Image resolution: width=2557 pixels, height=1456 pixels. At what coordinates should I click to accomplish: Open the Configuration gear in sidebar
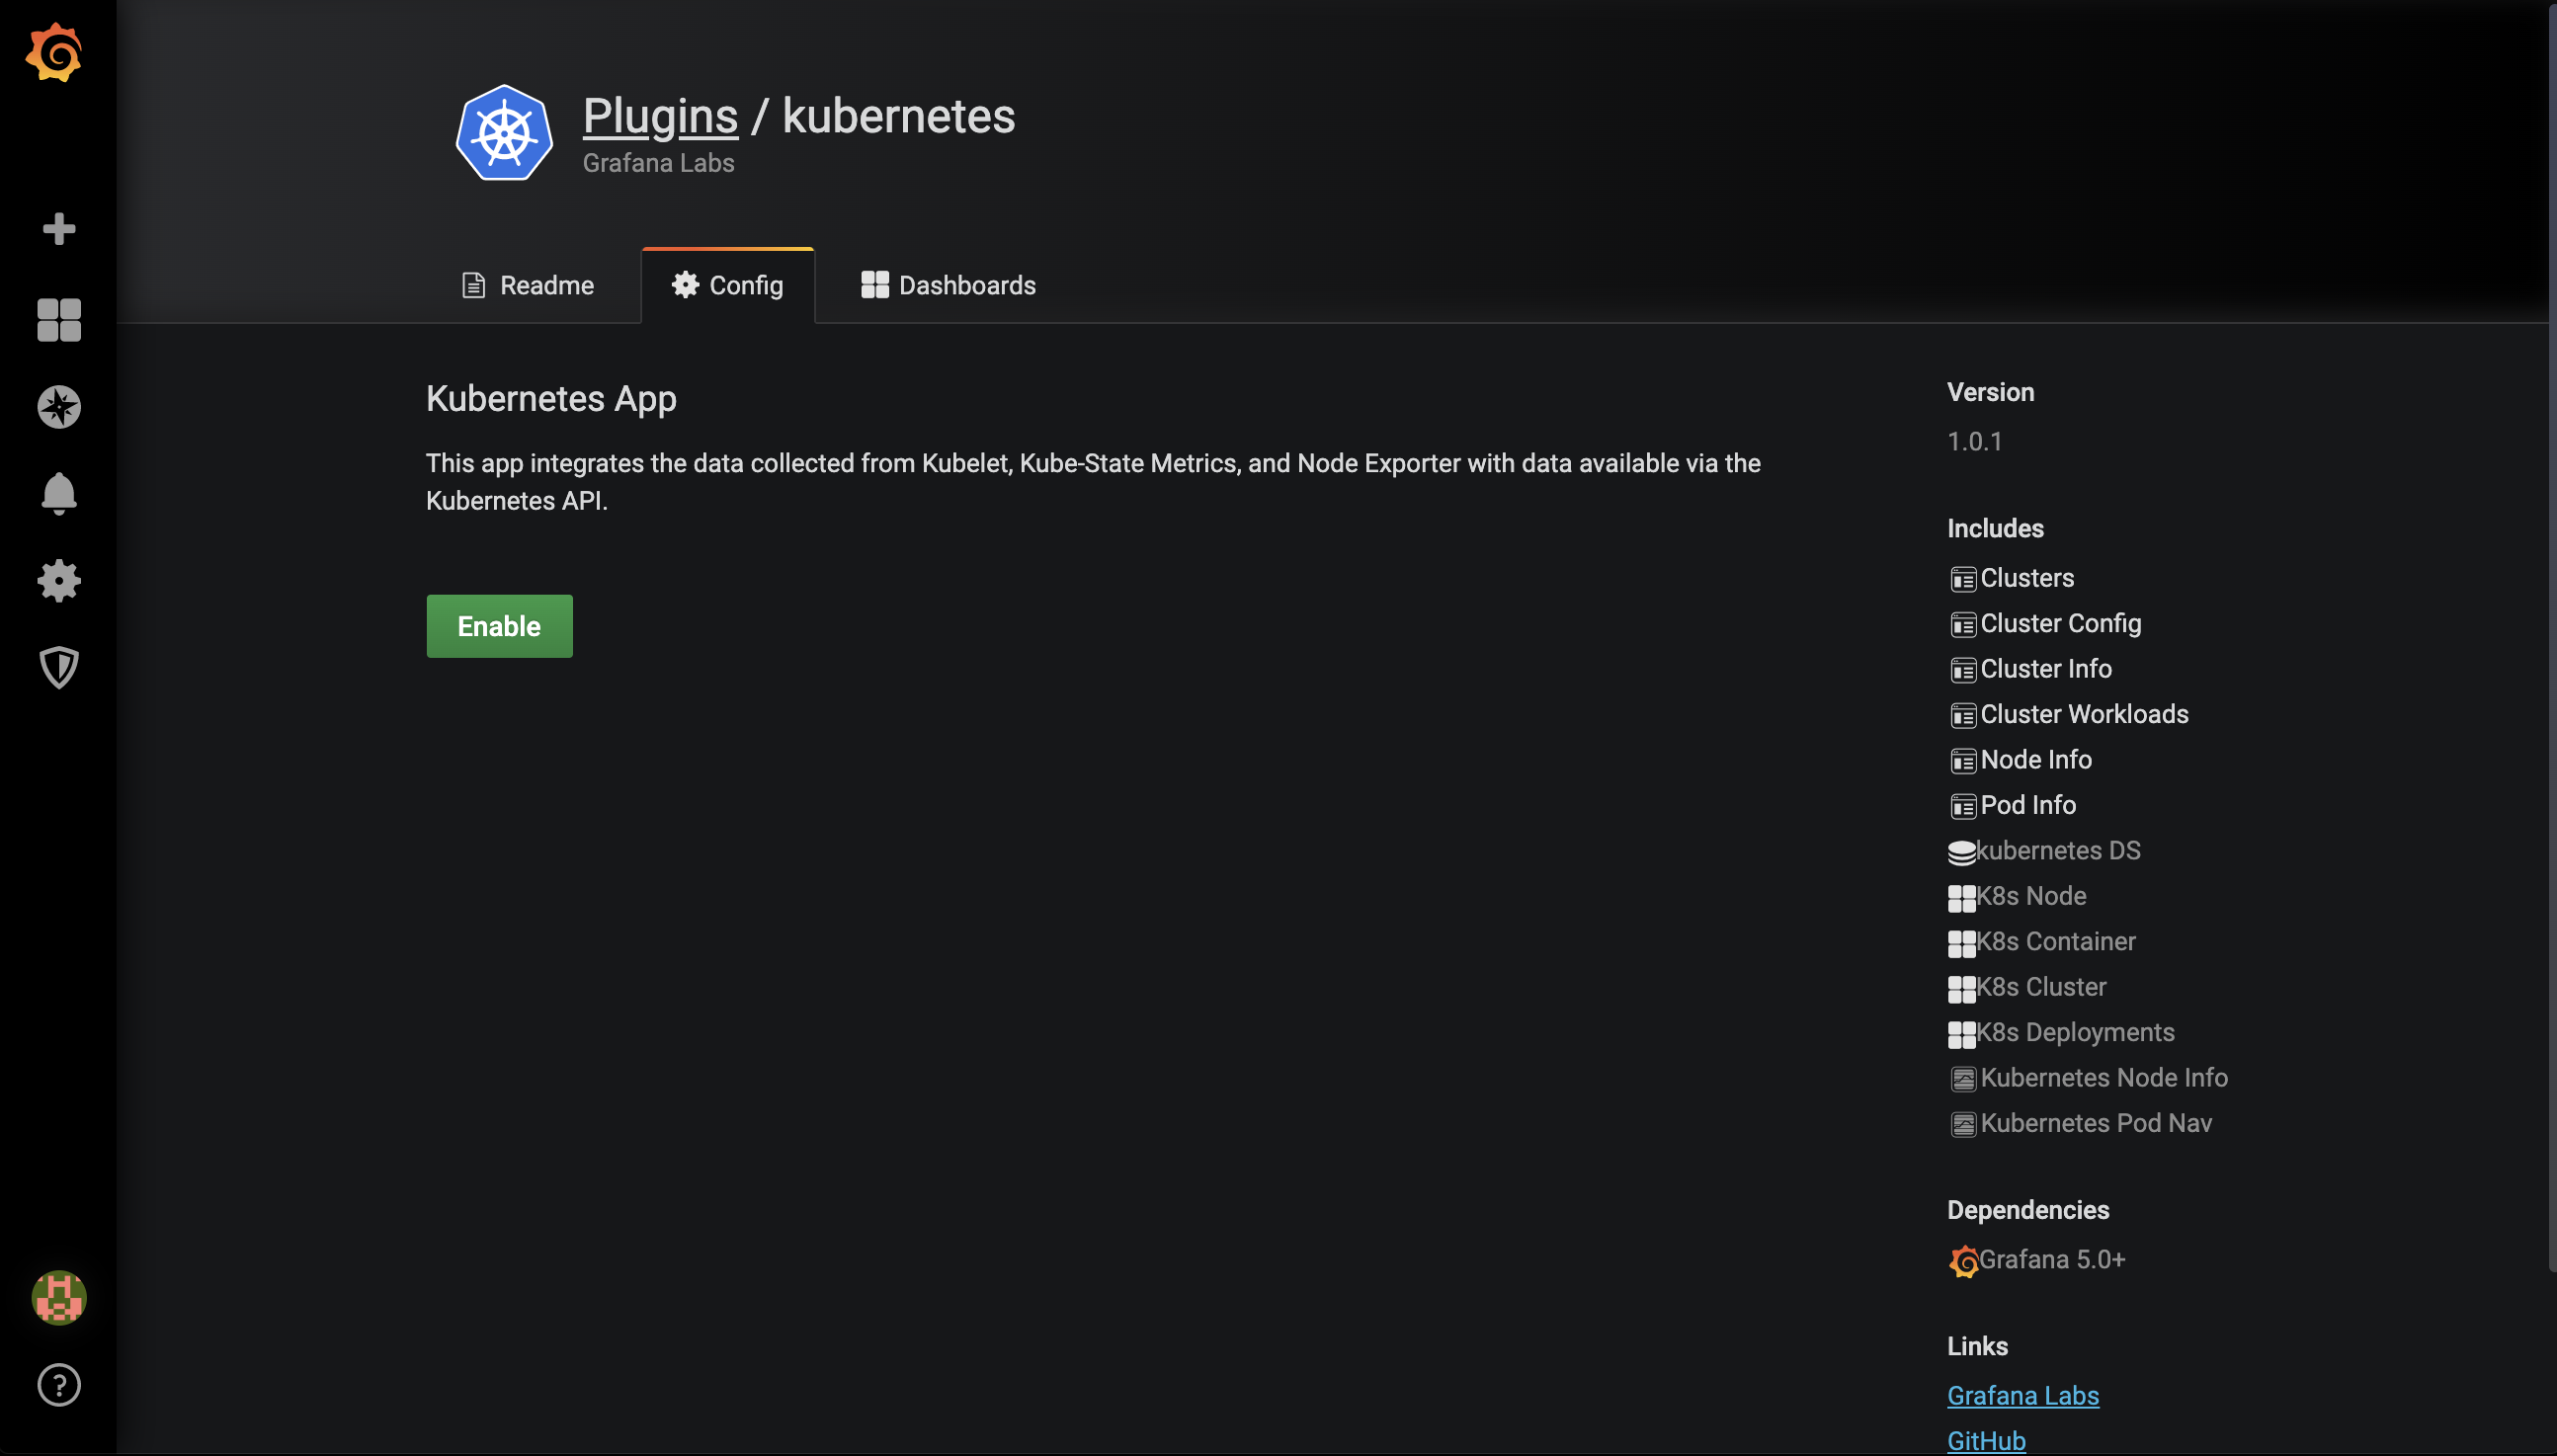click(x=59, y=580)
